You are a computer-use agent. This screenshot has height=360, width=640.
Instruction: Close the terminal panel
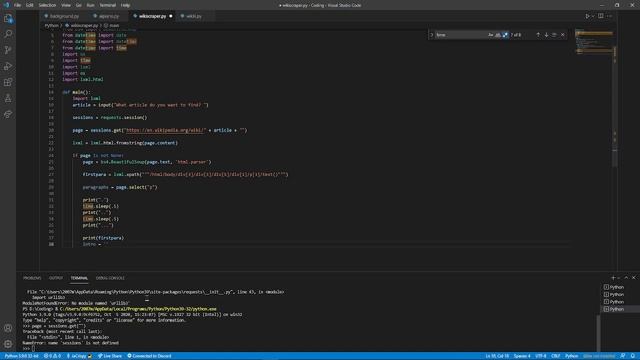[634, 278]
